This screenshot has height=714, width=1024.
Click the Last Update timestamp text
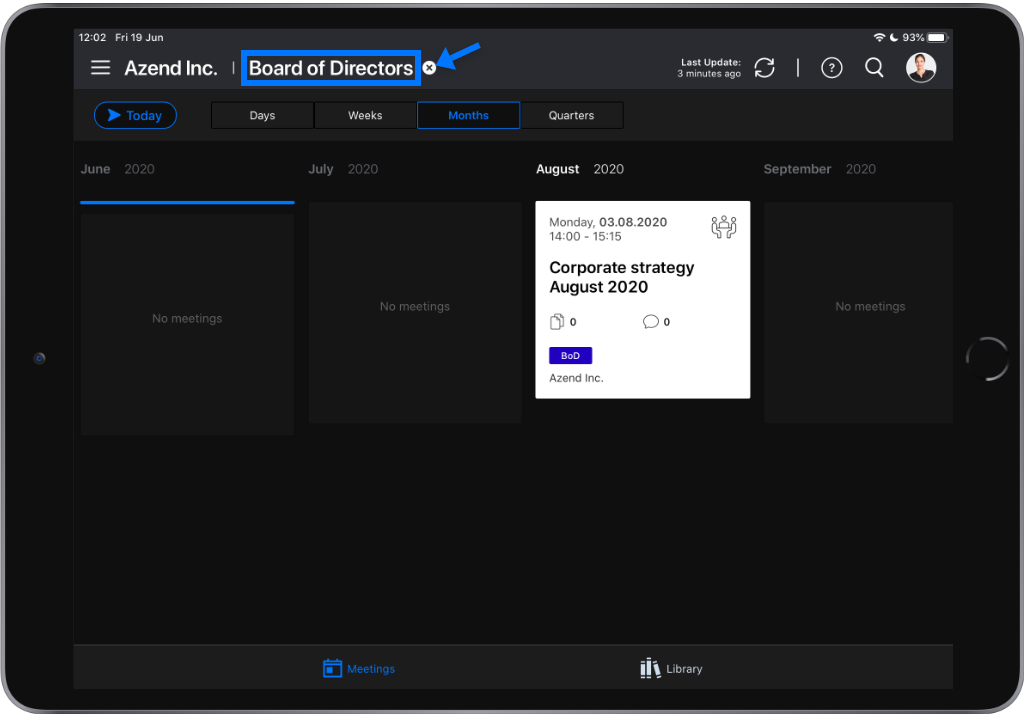click(709, 68)
